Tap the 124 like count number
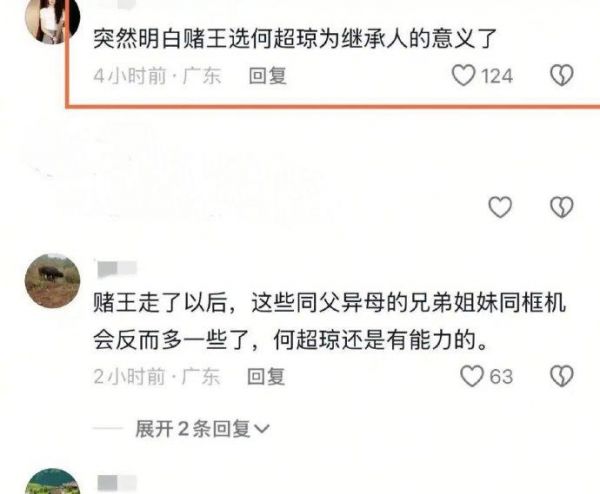 coord(497,76)
